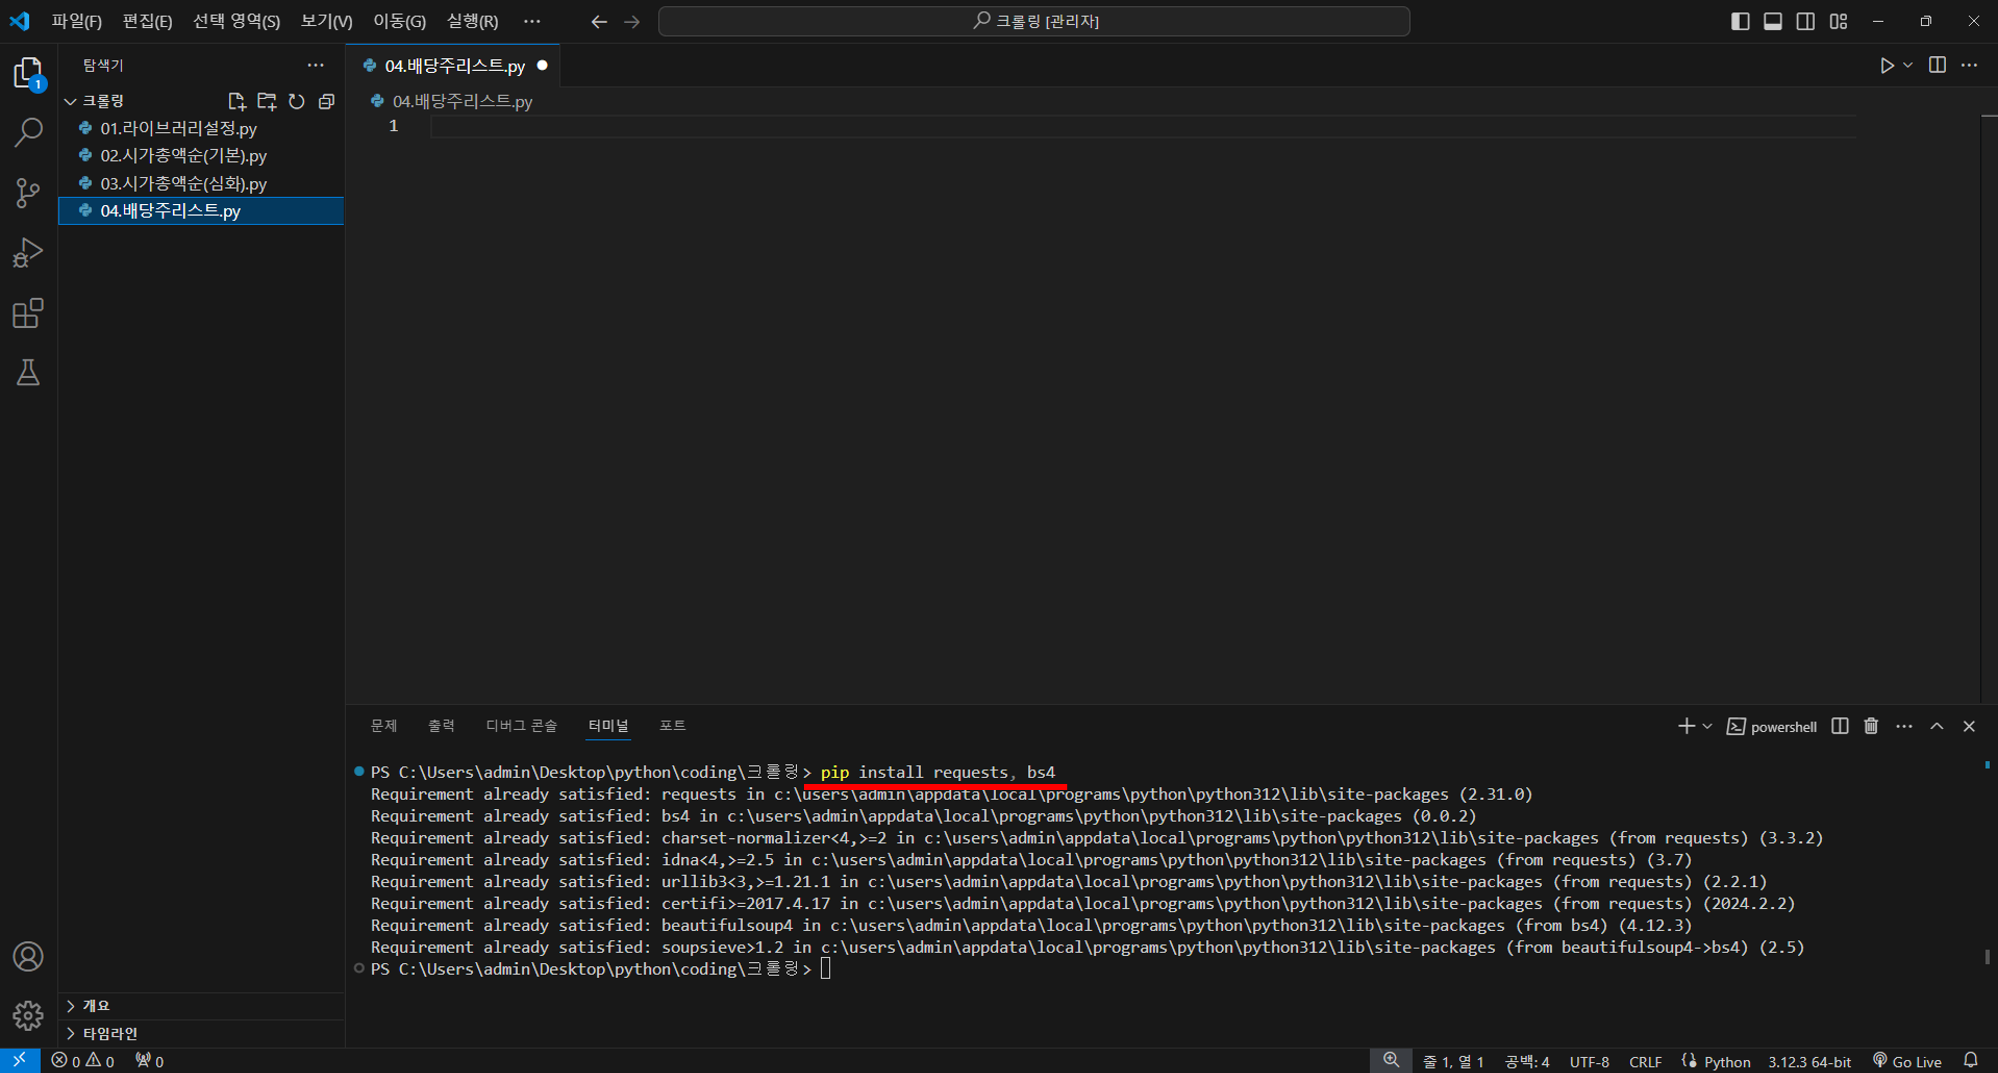Image resolution: width=1998 pixels, height=1073 pixels.
Task: Switch to the 문제 panel tab
Action: click(x=384, y=726)
